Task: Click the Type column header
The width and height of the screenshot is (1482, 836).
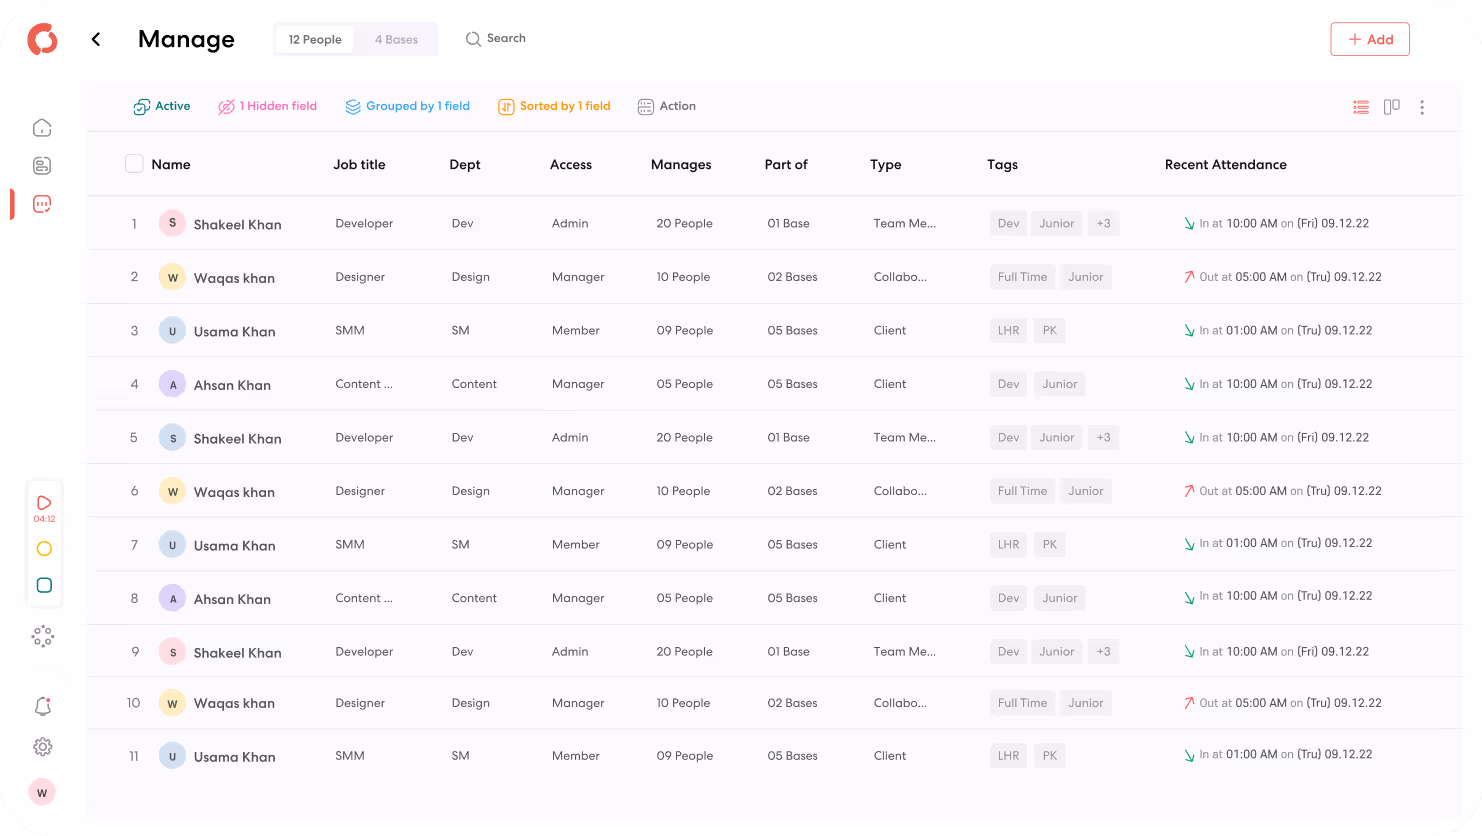Action: pos(886,165)
